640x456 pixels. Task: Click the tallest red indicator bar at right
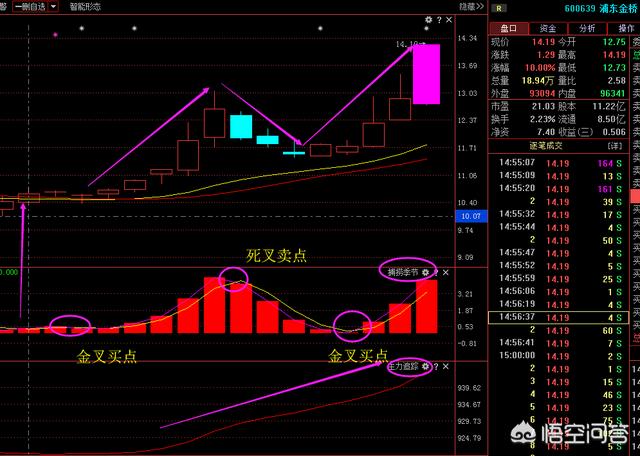427,307
